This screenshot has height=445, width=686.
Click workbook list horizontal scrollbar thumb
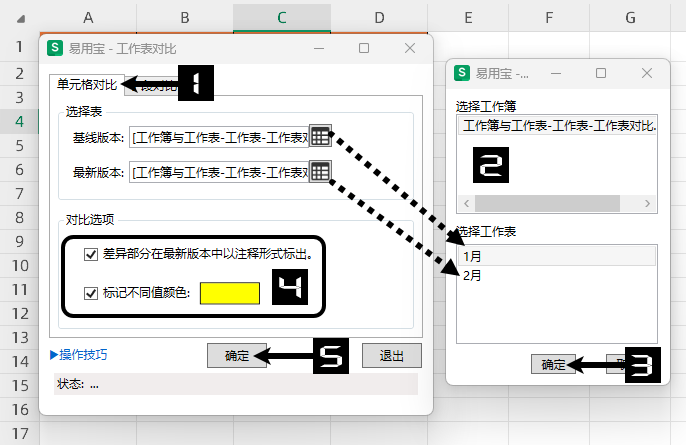pyautogui.click(x=547, y=203)
